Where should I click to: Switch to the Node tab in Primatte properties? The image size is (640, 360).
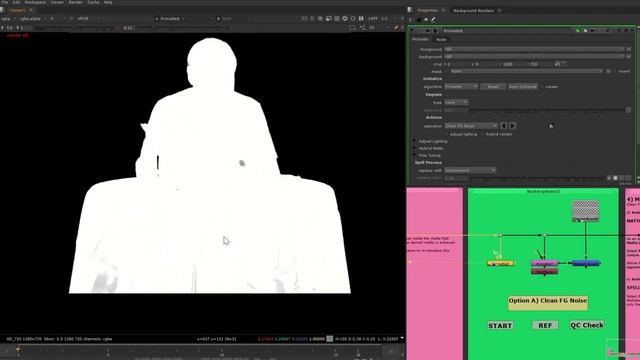[441, 40]
